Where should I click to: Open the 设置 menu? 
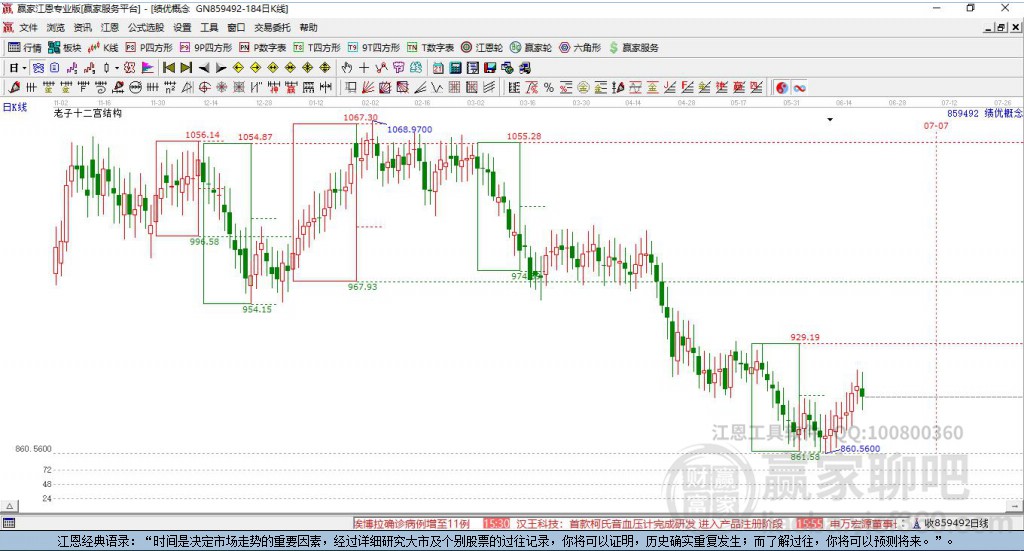pos(182,27)
